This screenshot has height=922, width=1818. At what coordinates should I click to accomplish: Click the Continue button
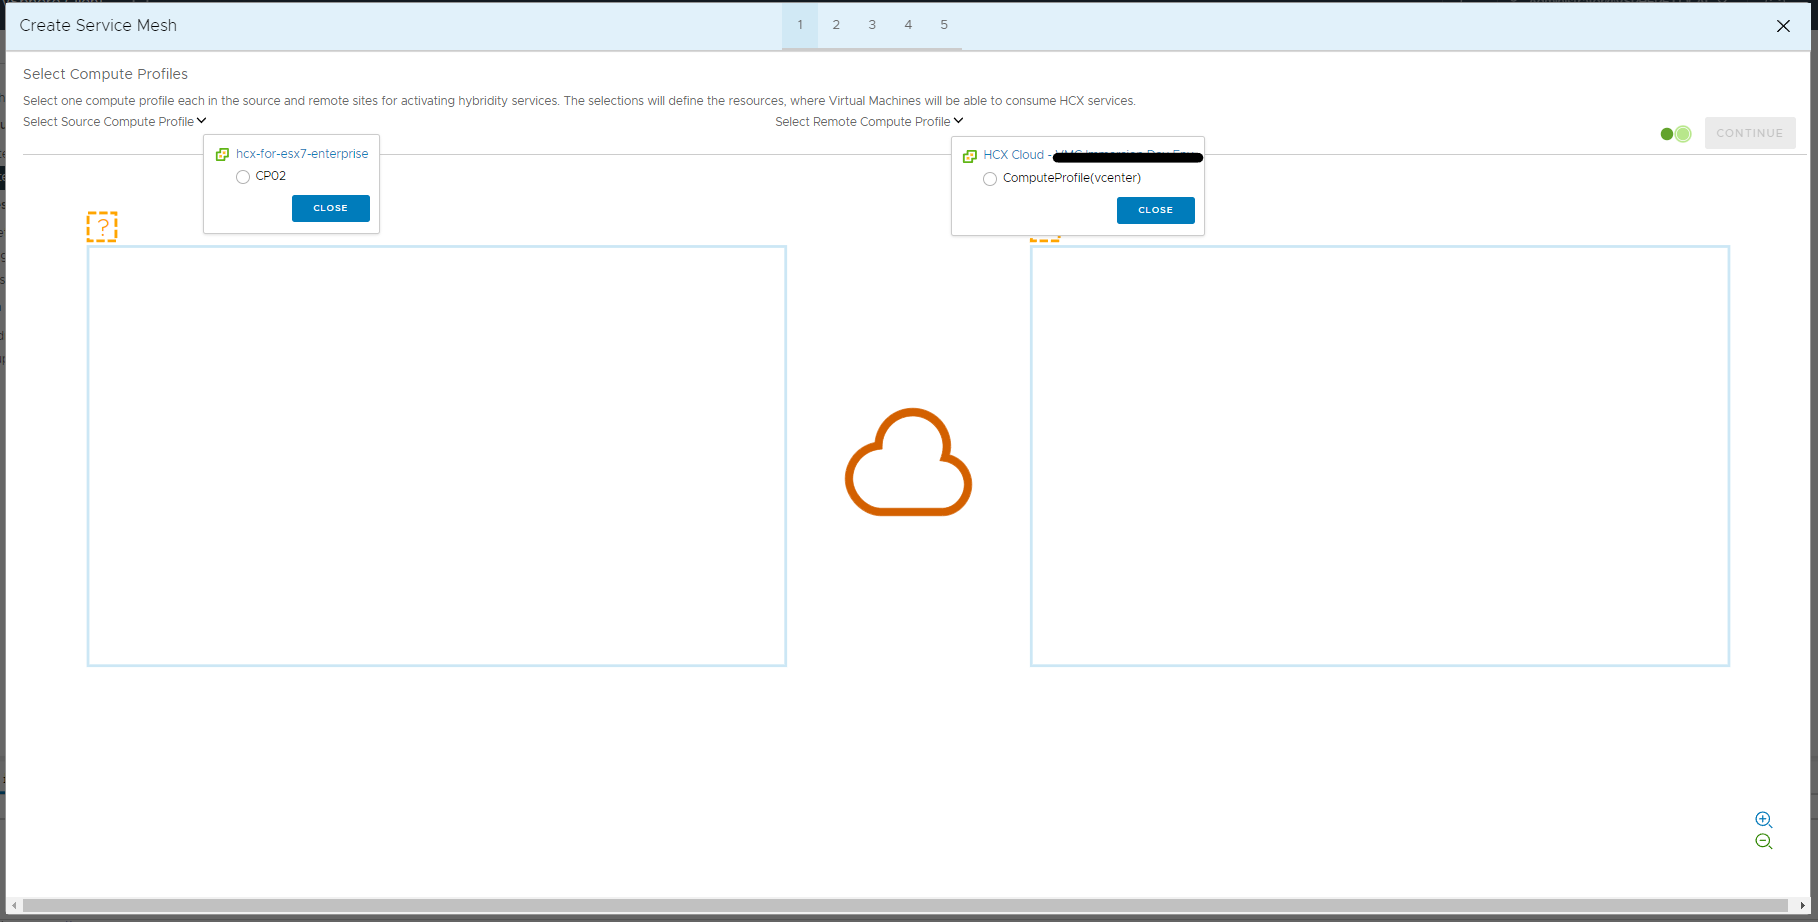coord(1750,133)
